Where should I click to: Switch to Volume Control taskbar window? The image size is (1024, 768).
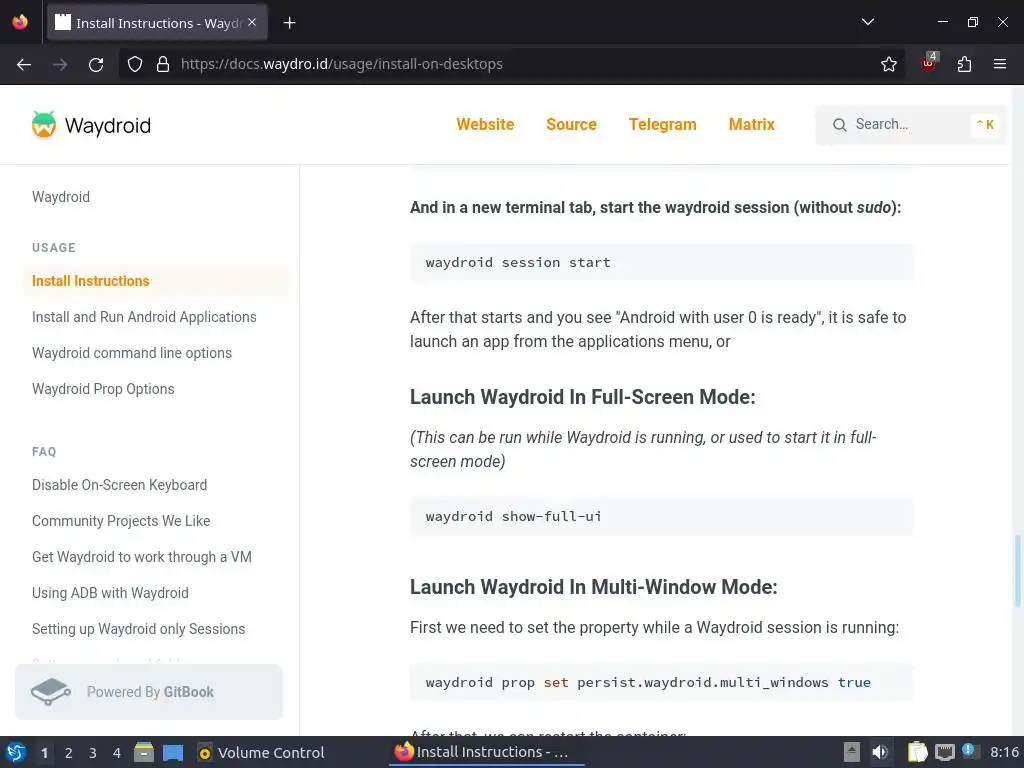[x=261, y=753]
